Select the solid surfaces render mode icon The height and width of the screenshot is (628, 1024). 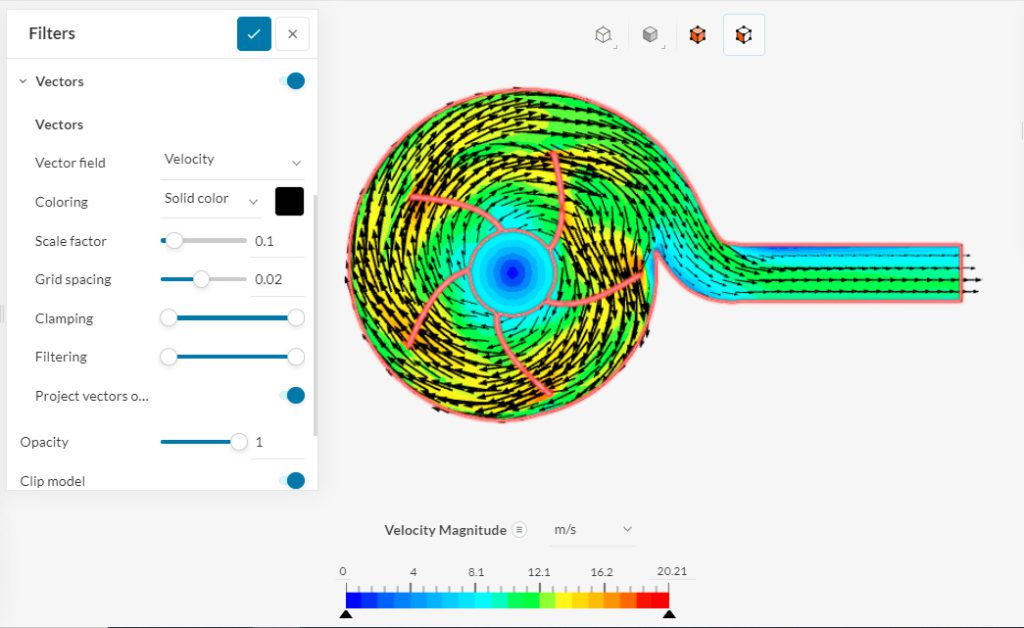pyautogui.click(x=652, y=33)
